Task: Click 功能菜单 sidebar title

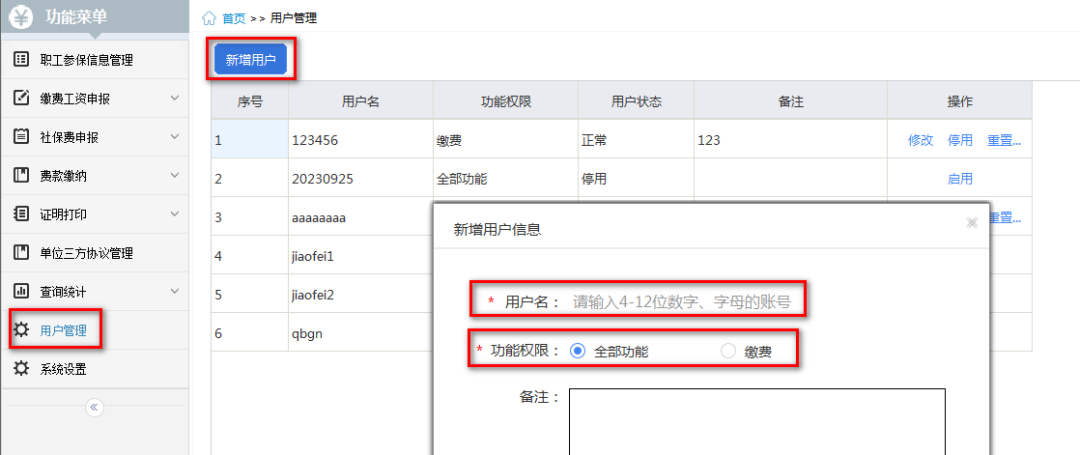Action: point(76,16)
